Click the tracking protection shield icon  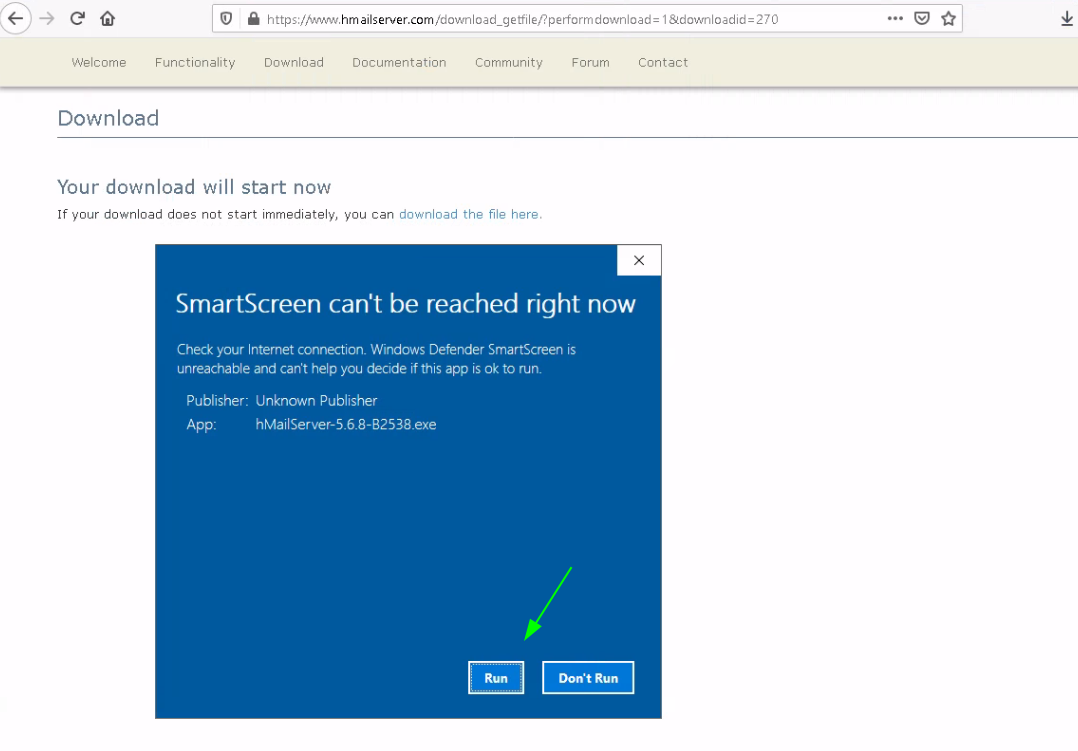226,19
